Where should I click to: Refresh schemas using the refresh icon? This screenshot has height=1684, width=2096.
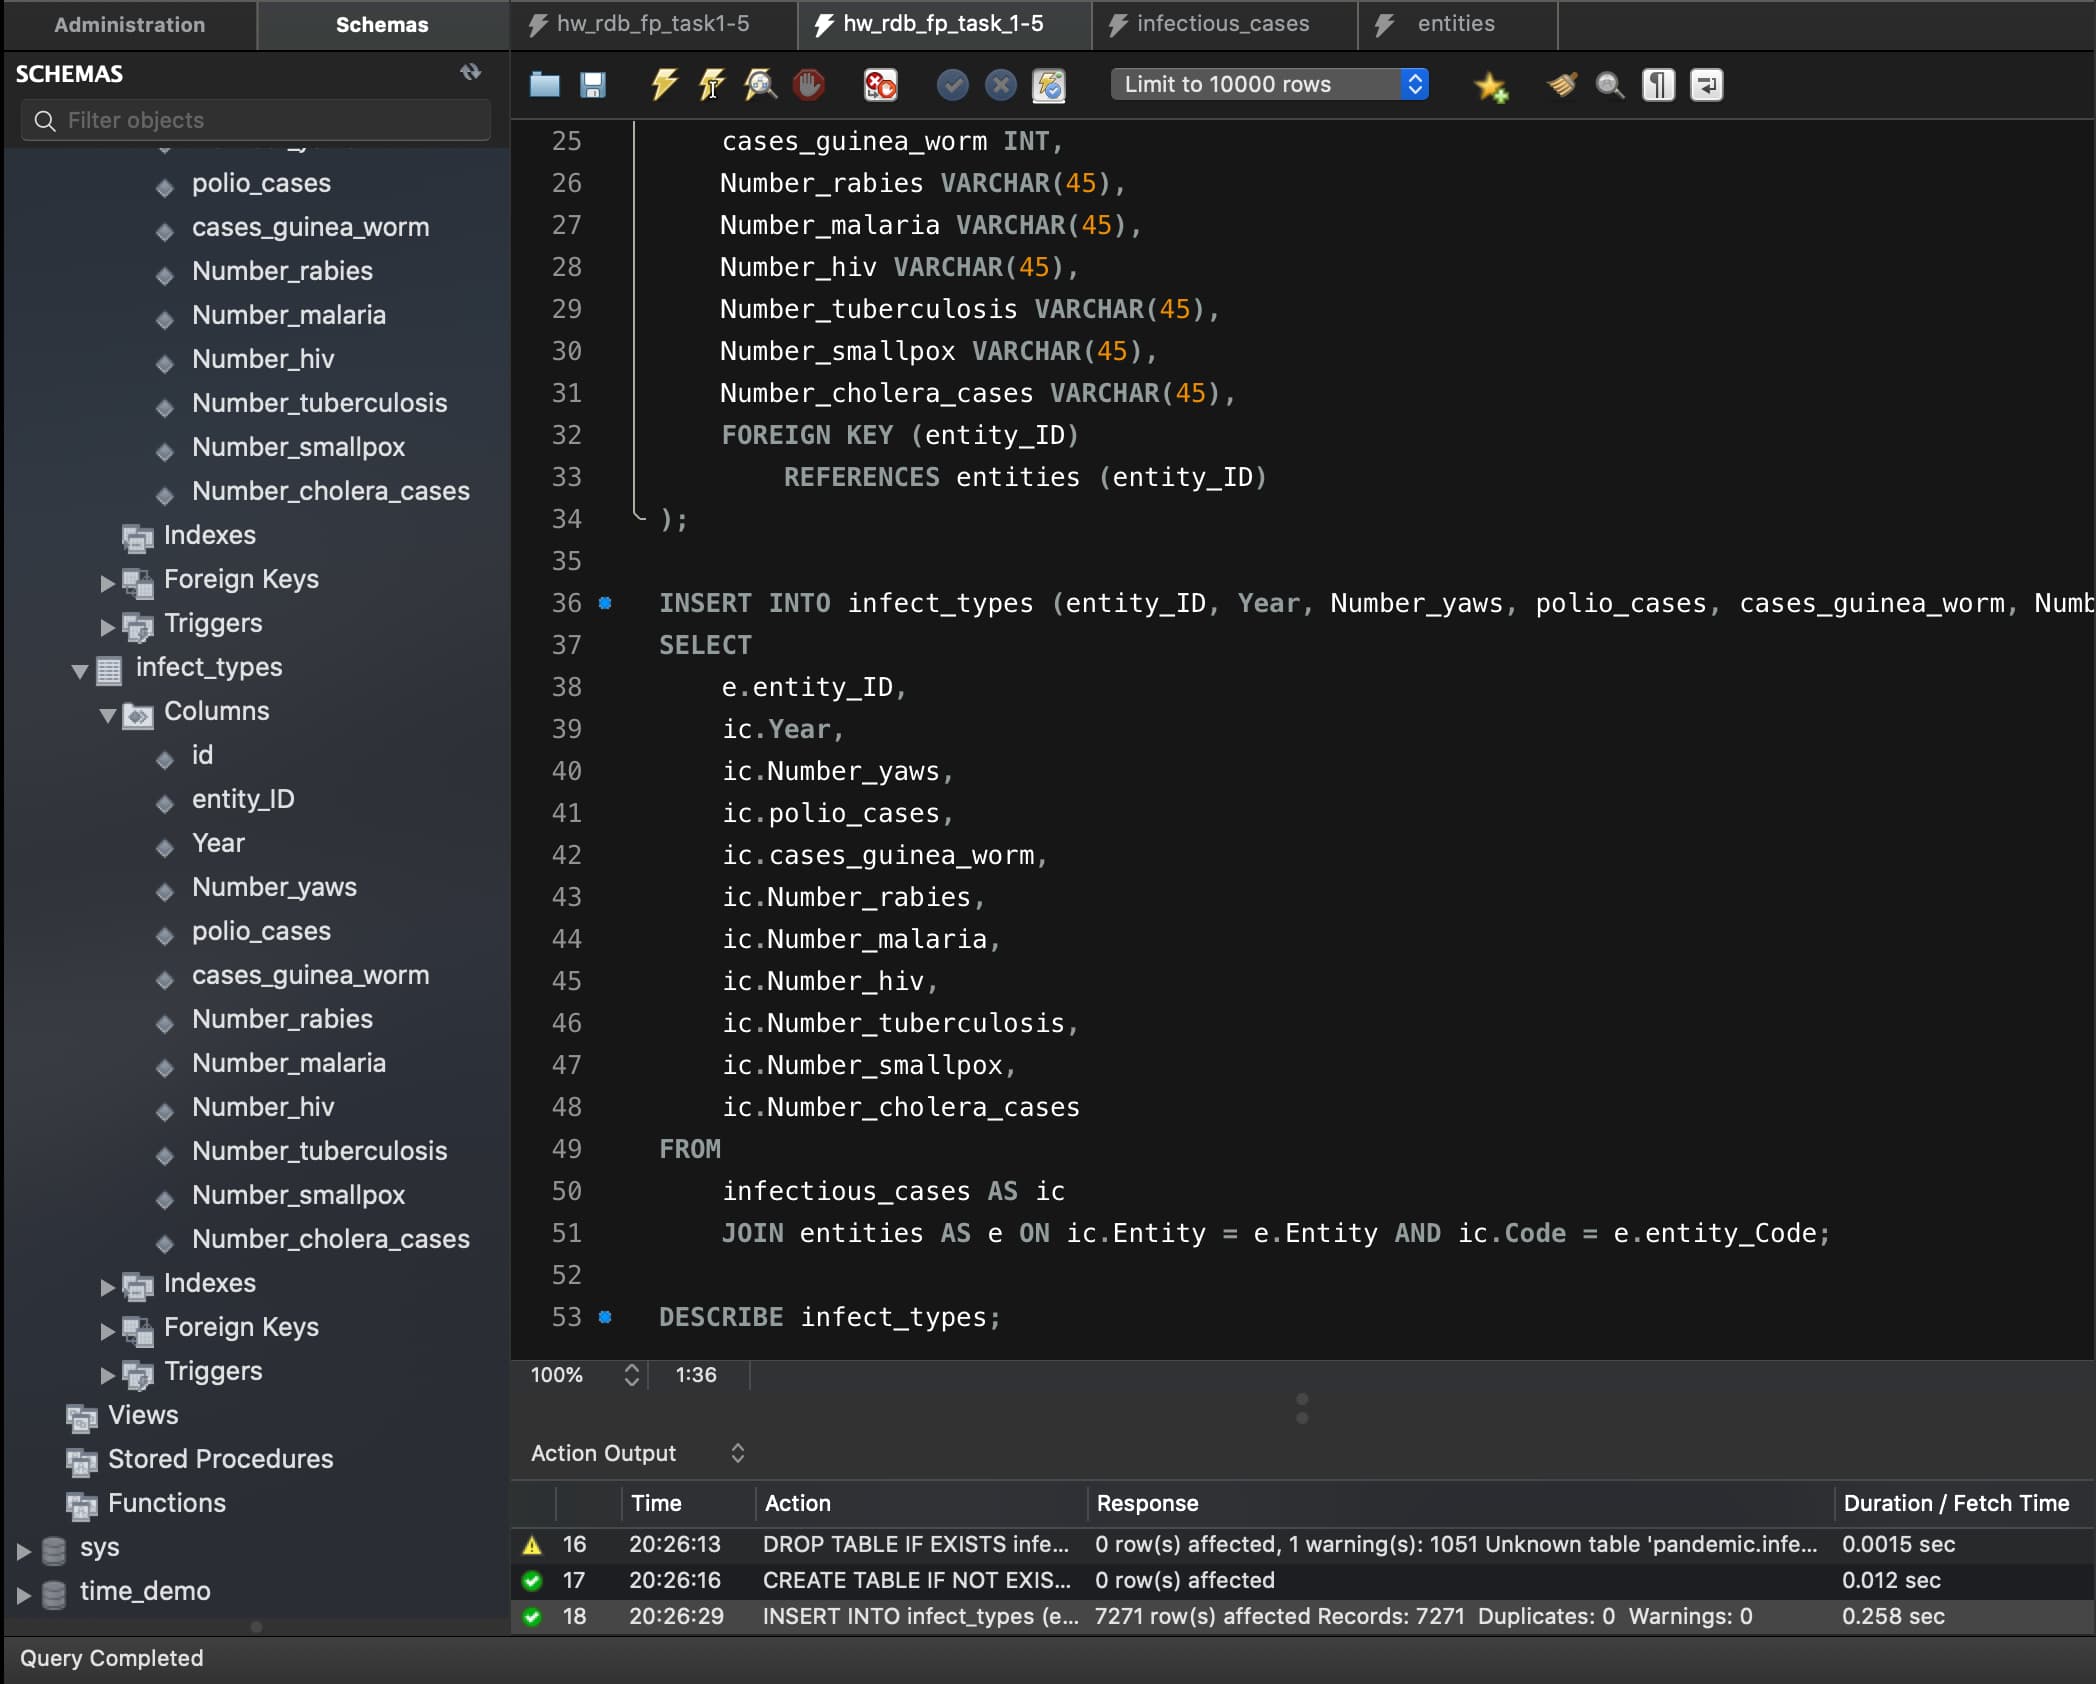pyautogui.click(x=470, y=72)
